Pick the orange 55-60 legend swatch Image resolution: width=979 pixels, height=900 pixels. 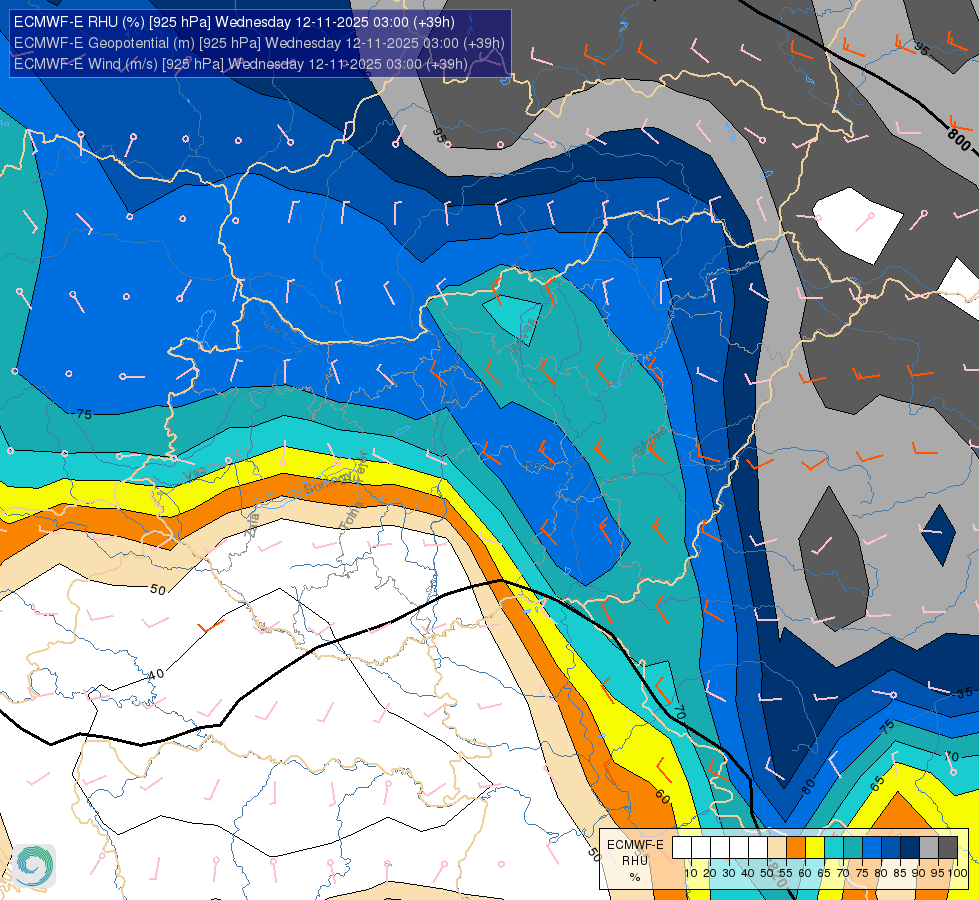coord(796,847)
